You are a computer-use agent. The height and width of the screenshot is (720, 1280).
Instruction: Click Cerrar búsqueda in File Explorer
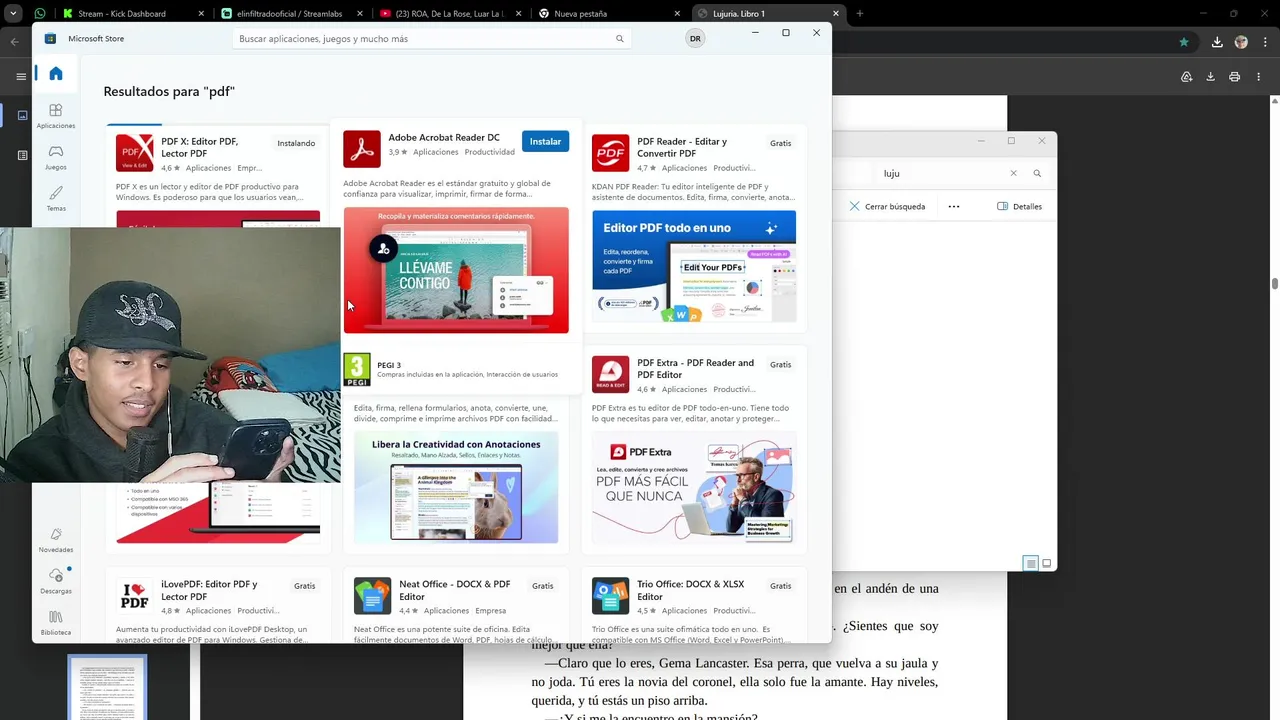click(887, 206)
